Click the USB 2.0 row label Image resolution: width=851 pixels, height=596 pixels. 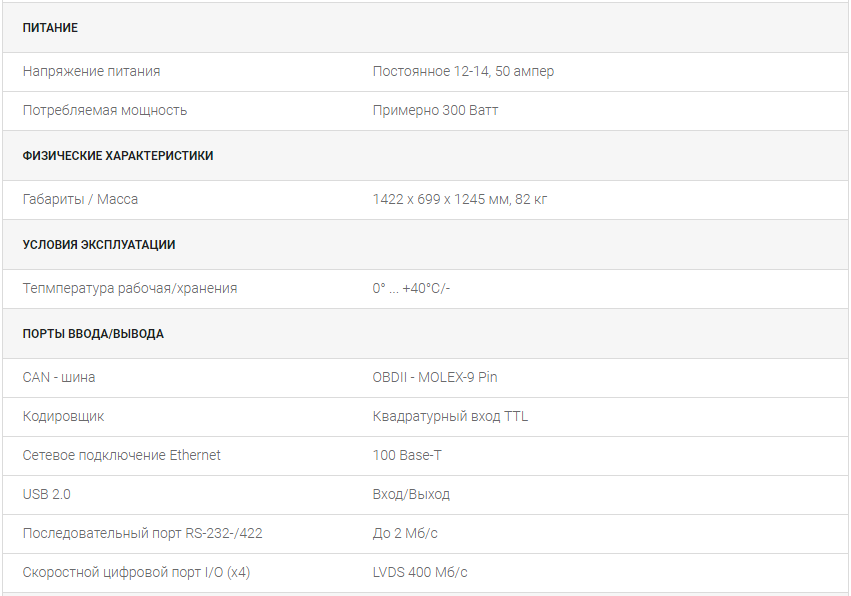click(x=47, y=494)
